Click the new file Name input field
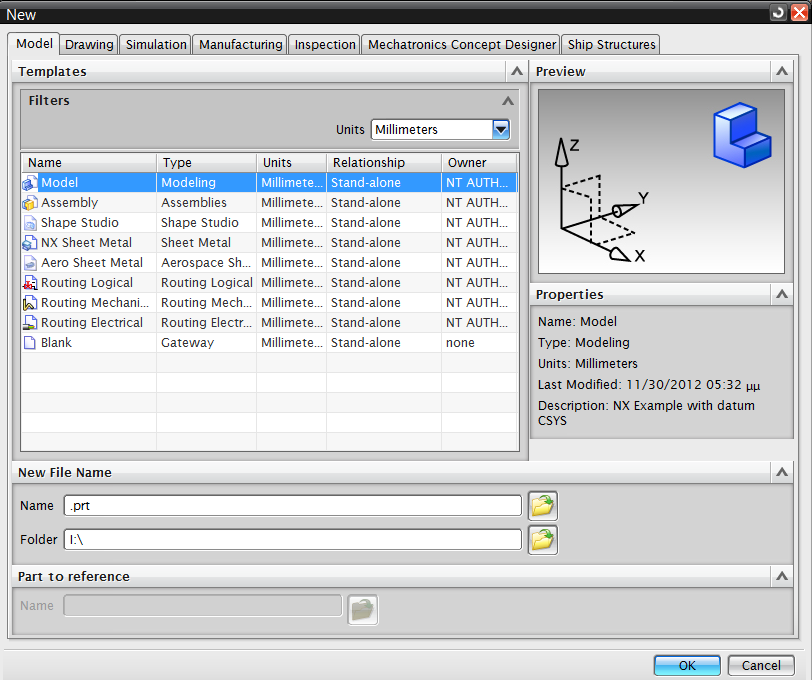This screenshot has width=812, height=680. [x=293, y=505]
